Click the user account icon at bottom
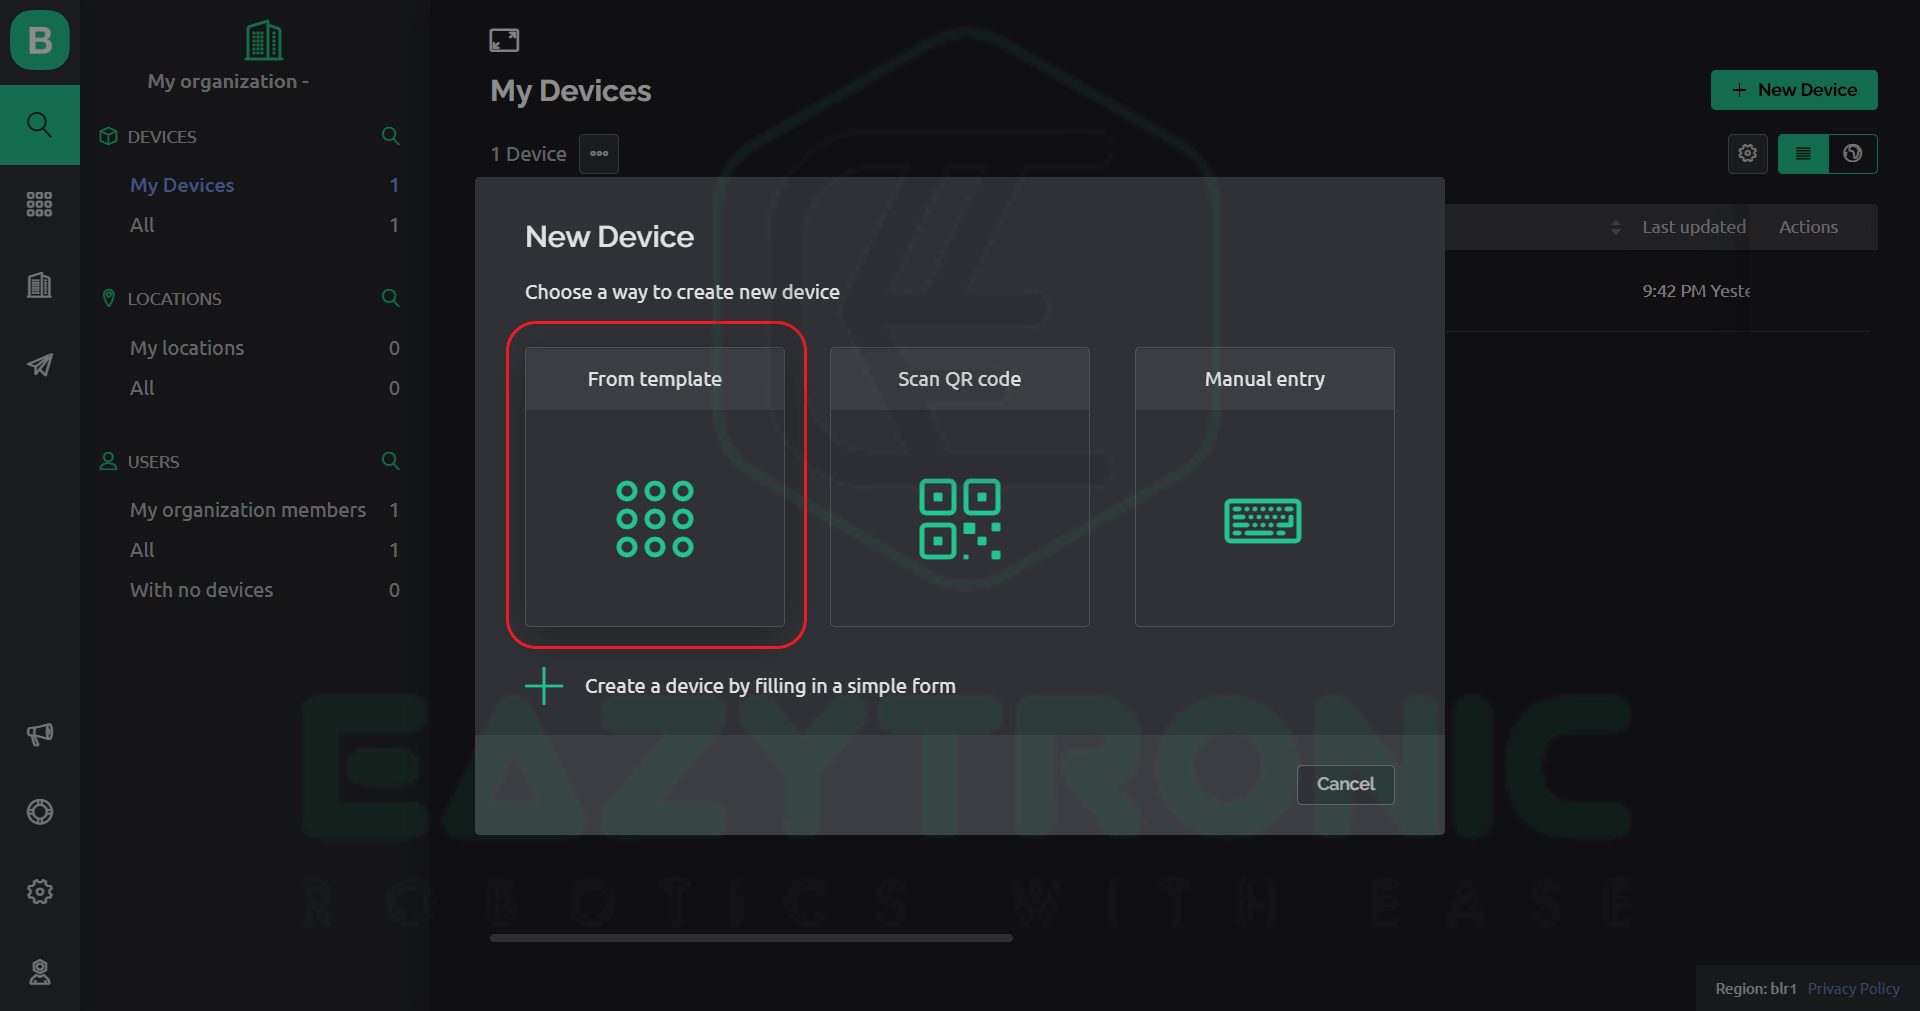The image size is (1920, 1011). 40,971
